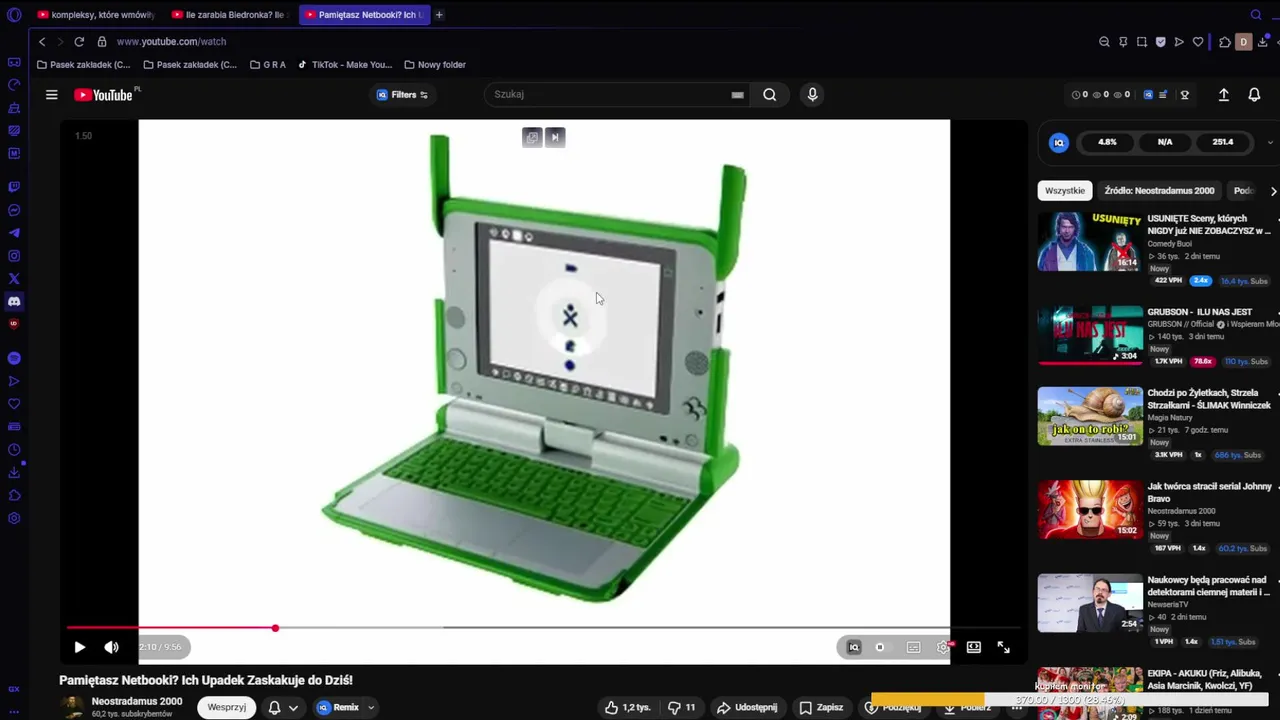
Task: Toggle subtitles in the player
Action: (x=913, y=647)
